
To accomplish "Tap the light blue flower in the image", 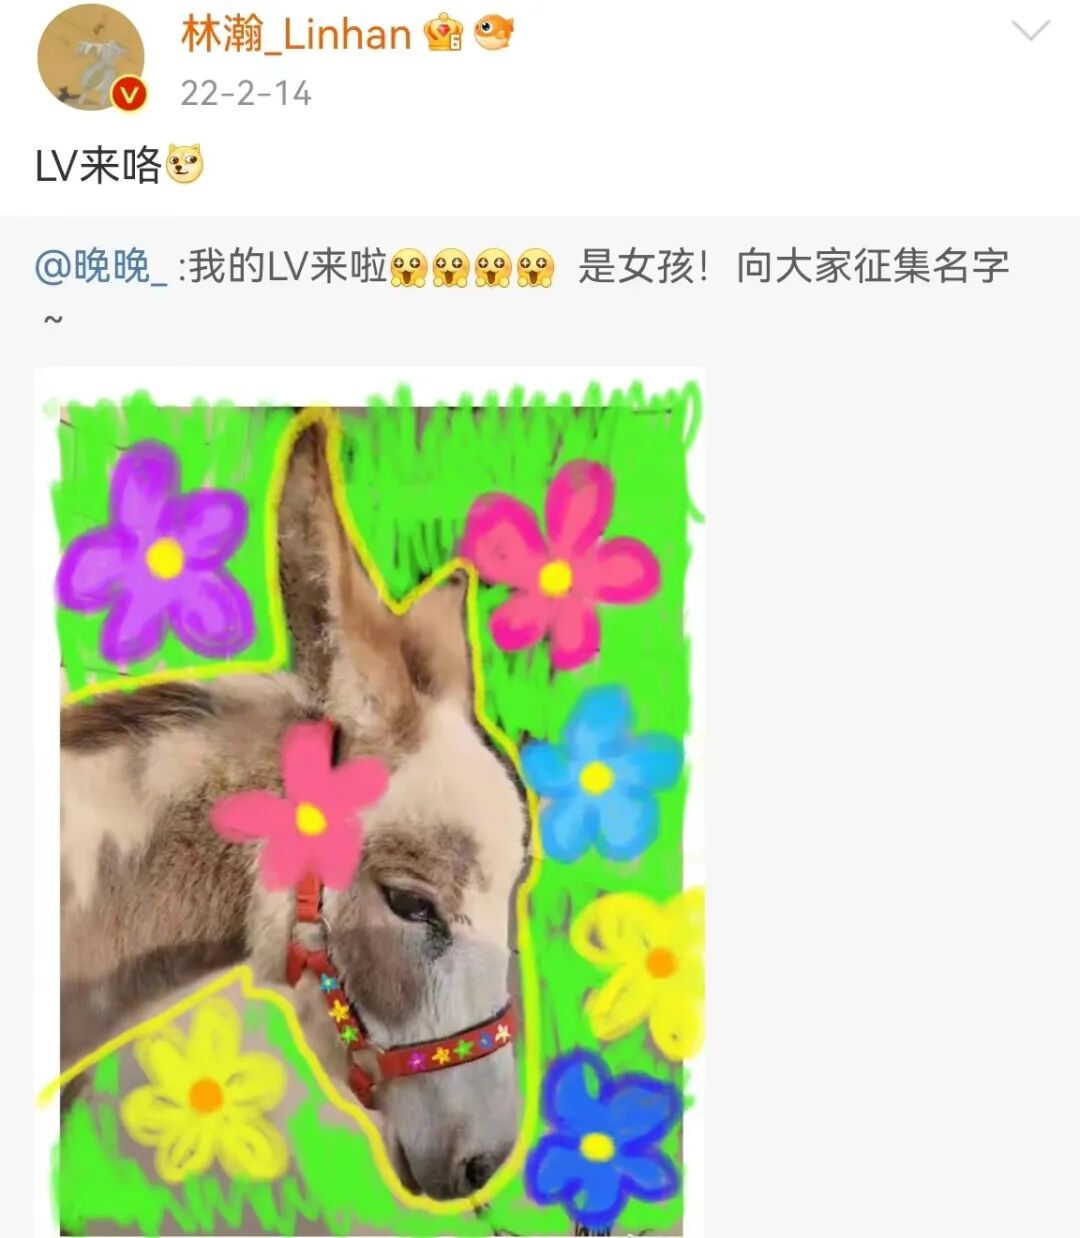I will click(600, 774).
